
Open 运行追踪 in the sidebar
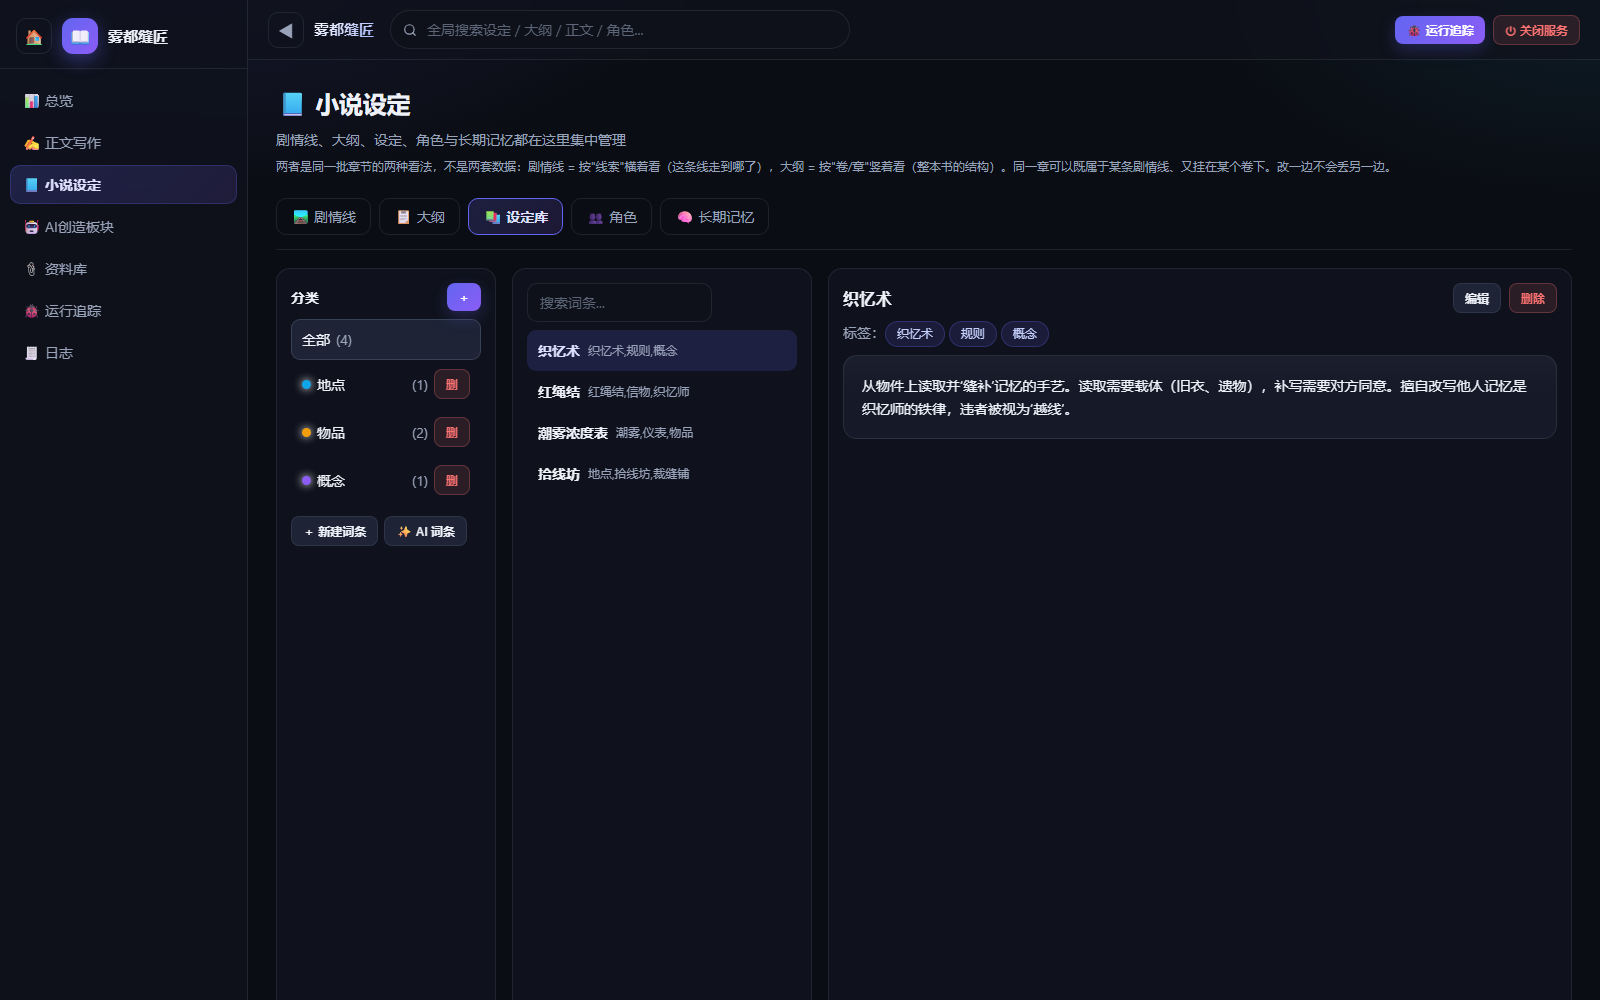(x=123, y=311)
